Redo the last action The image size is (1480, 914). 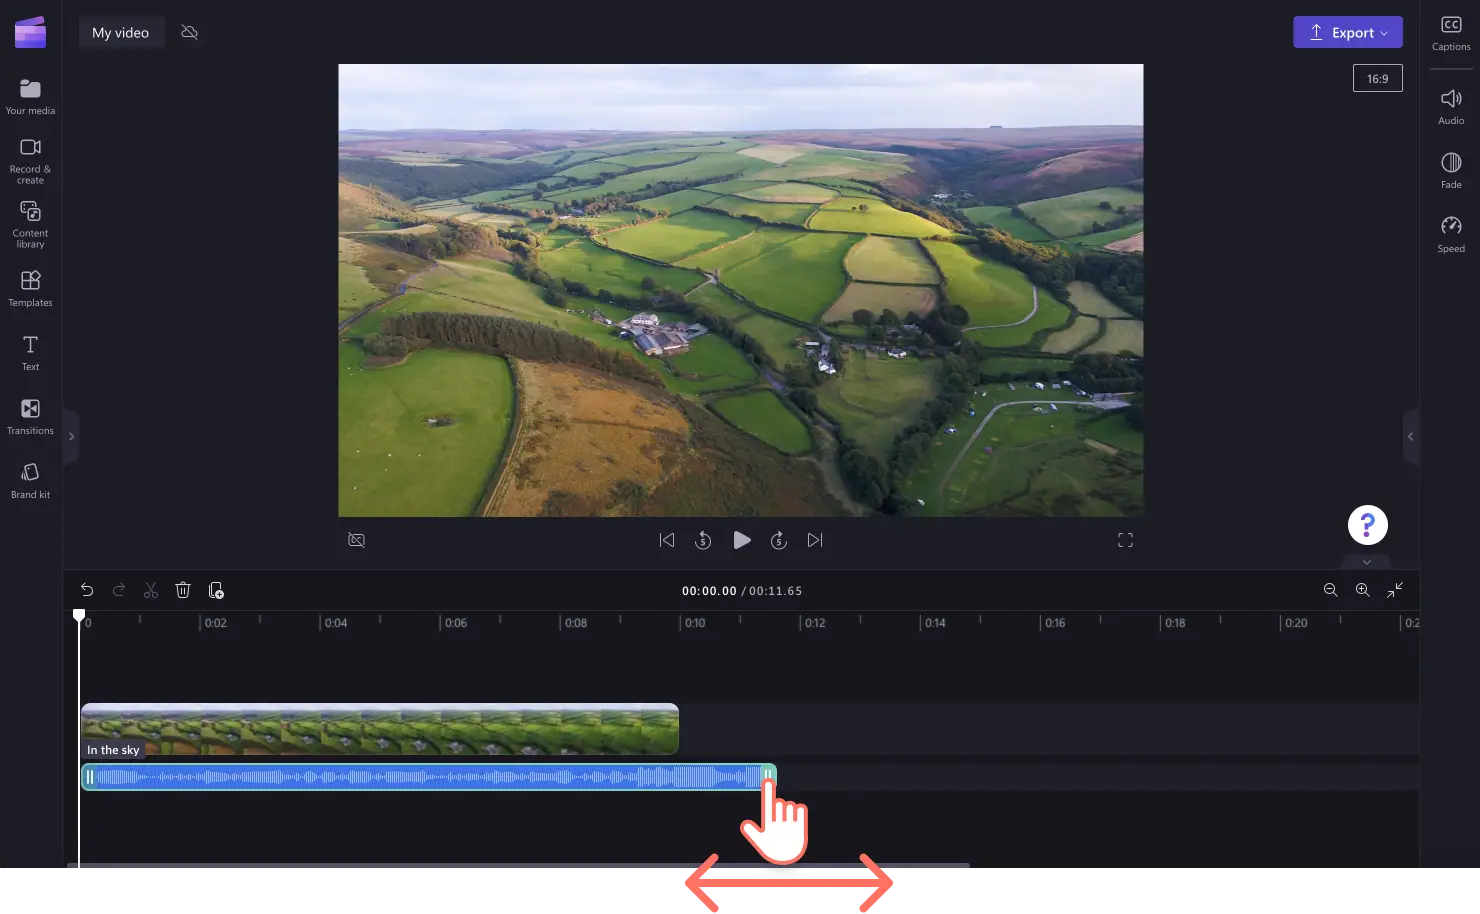tap(119, 590)
